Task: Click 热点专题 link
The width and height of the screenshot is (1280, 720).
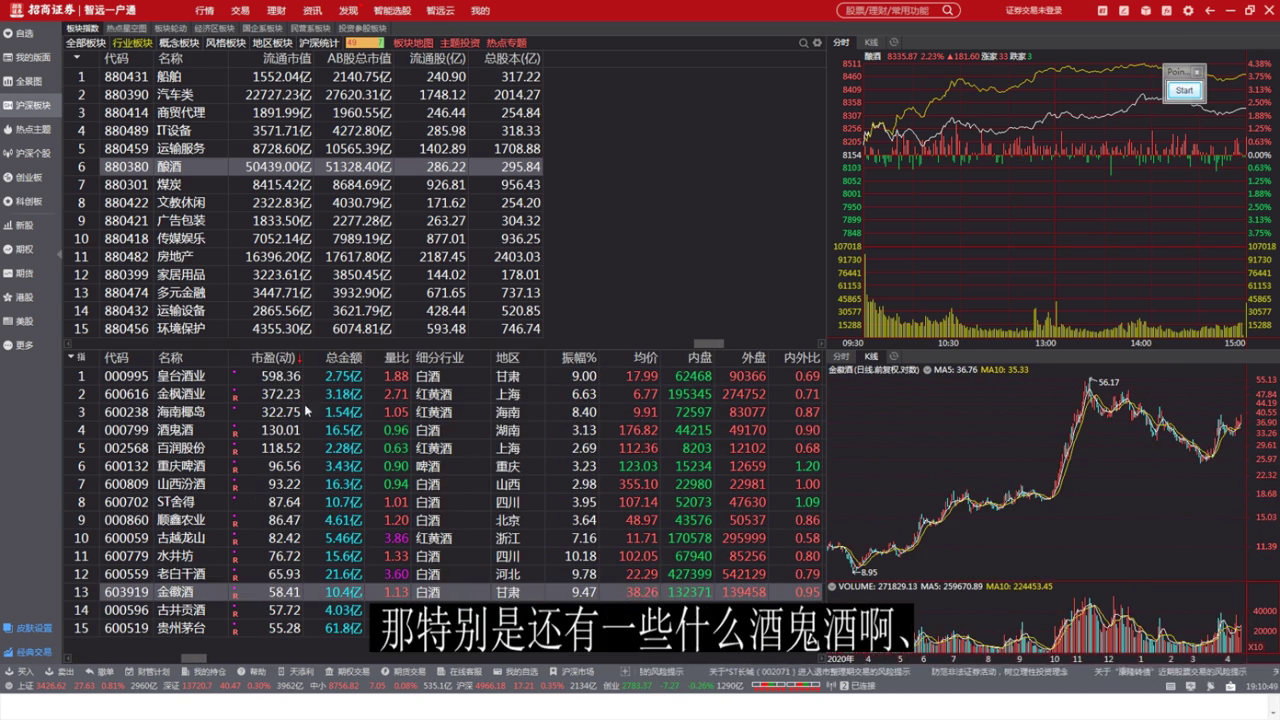Action: click(x=507, y=43)
